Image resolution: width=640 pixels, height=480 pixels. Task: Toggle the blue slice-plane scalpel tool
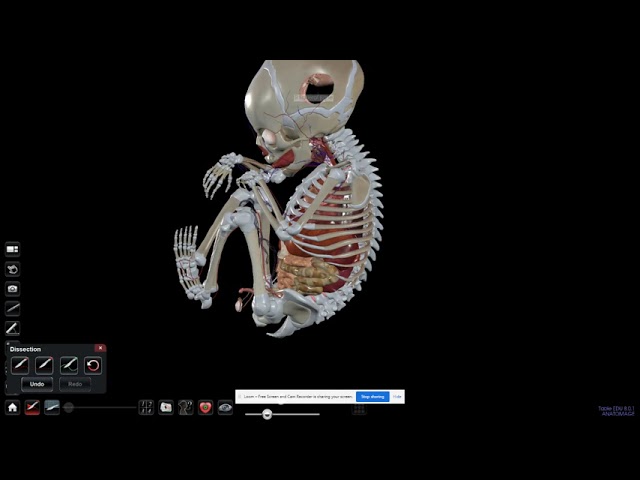52,407
